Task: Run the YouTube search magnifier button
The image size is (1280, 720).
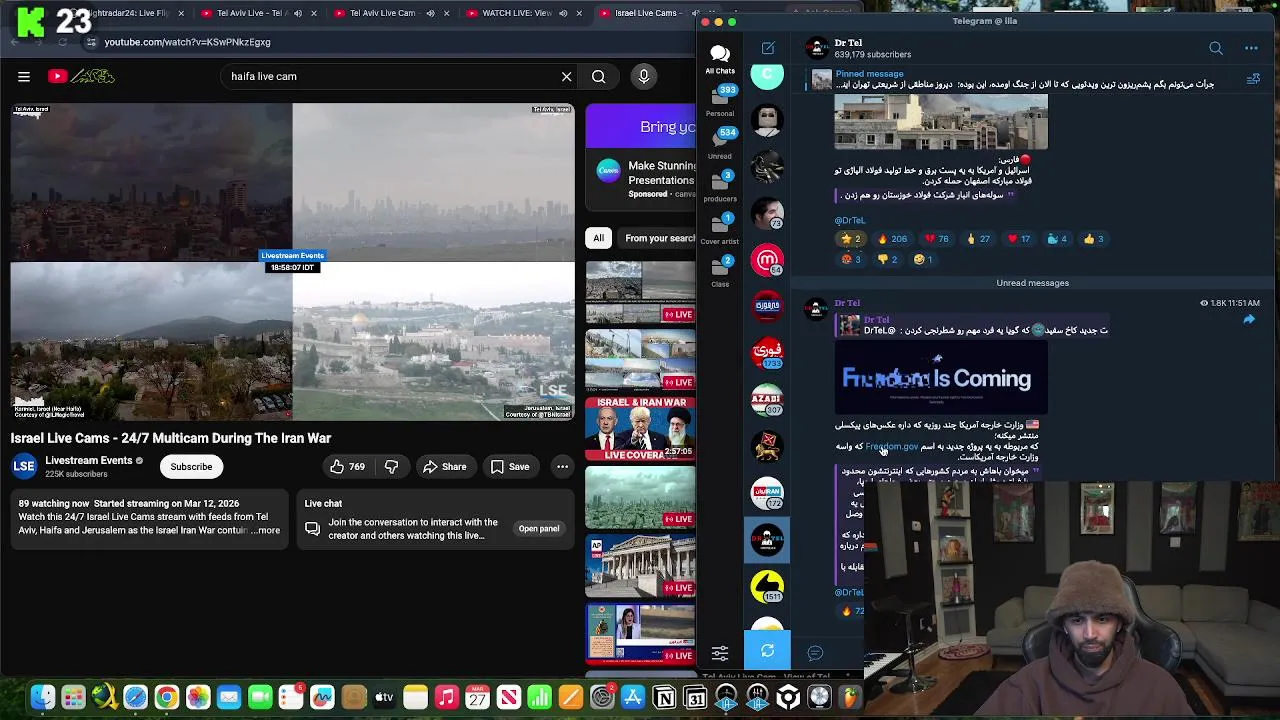Action: coord(598,76)
